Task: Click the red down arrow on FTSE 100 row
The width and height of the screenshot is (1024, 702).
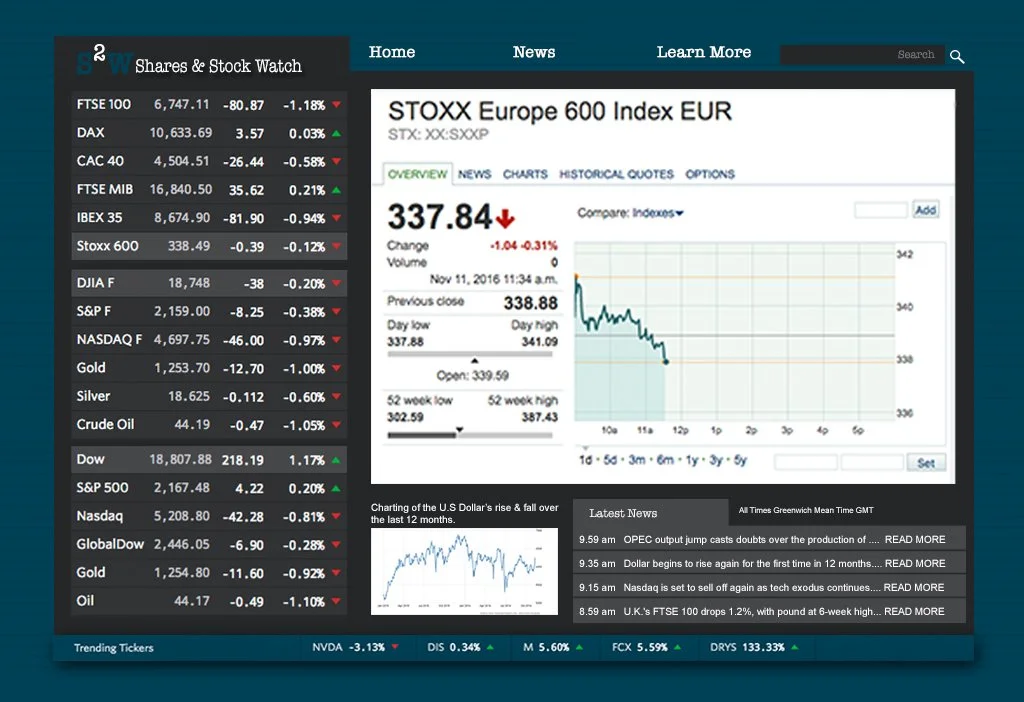Action: (336, 104)
